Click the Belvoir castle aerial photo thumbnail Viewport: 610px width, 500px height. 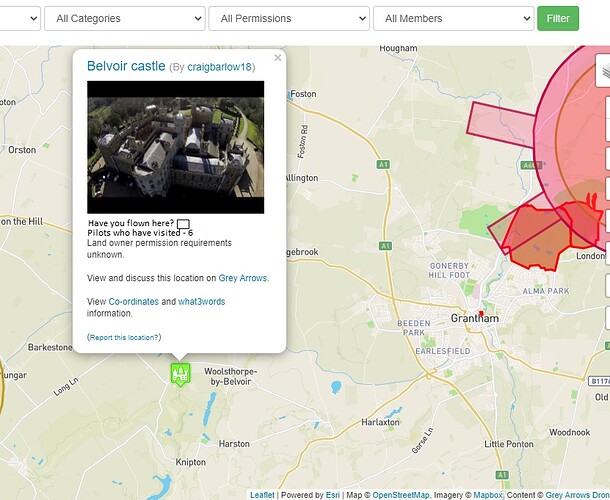(x=176, y=147)
